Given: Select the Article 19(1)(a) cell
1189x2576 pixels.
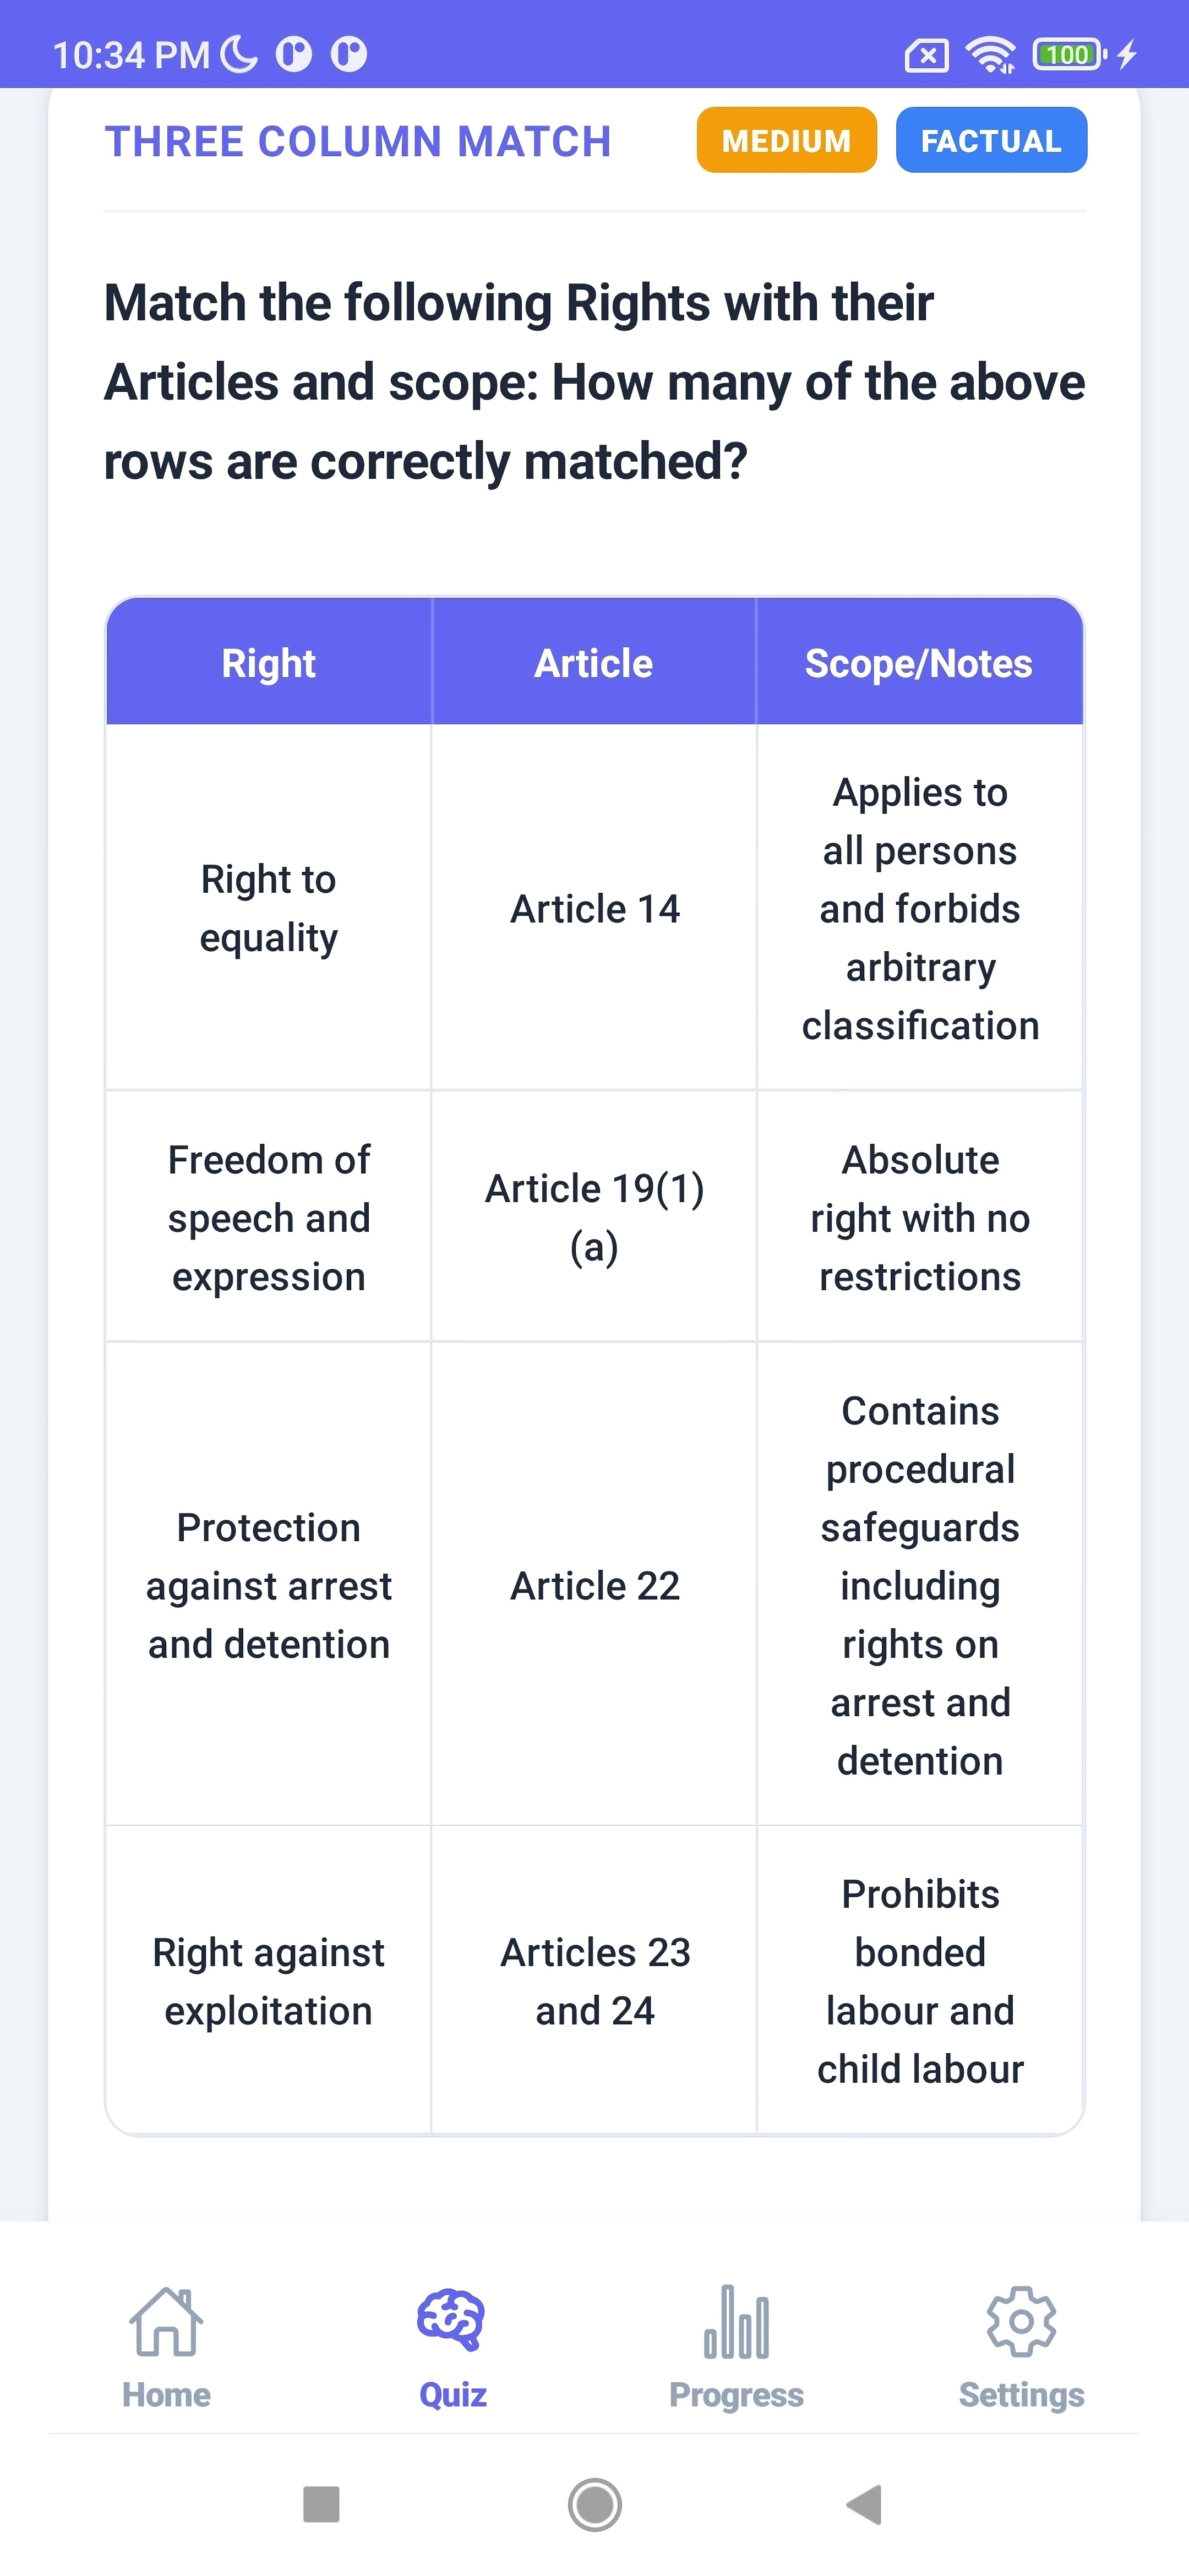Looking at the screenshot, I should (x=594, y=1217).
